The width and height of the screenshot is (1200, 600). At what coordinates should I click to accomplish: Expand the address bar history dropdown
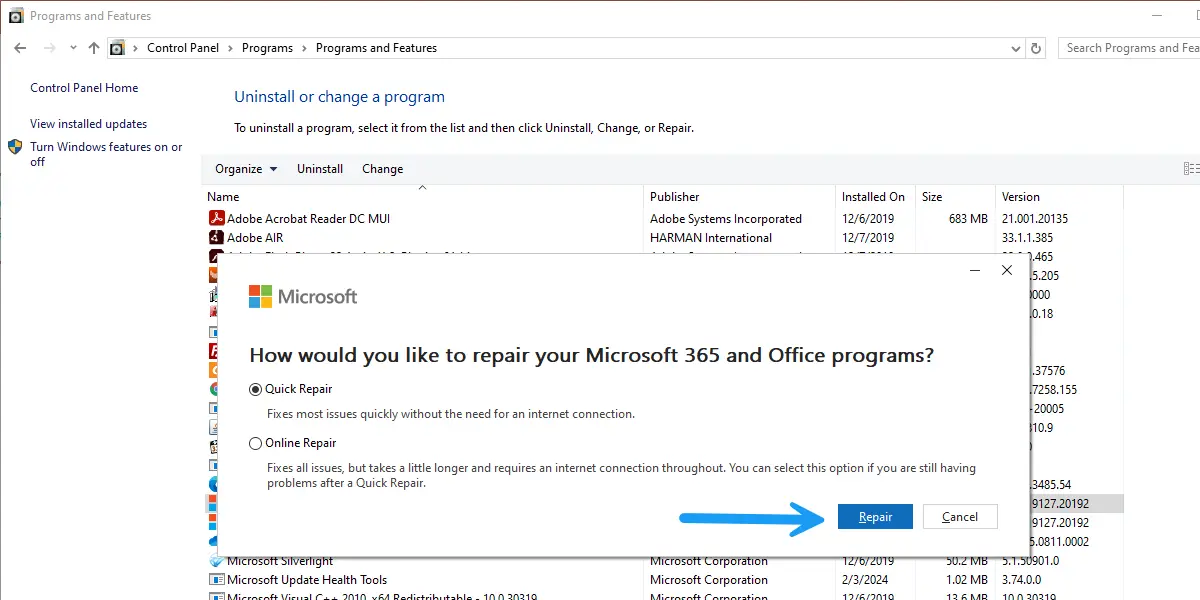click(x=1016, y=48)
